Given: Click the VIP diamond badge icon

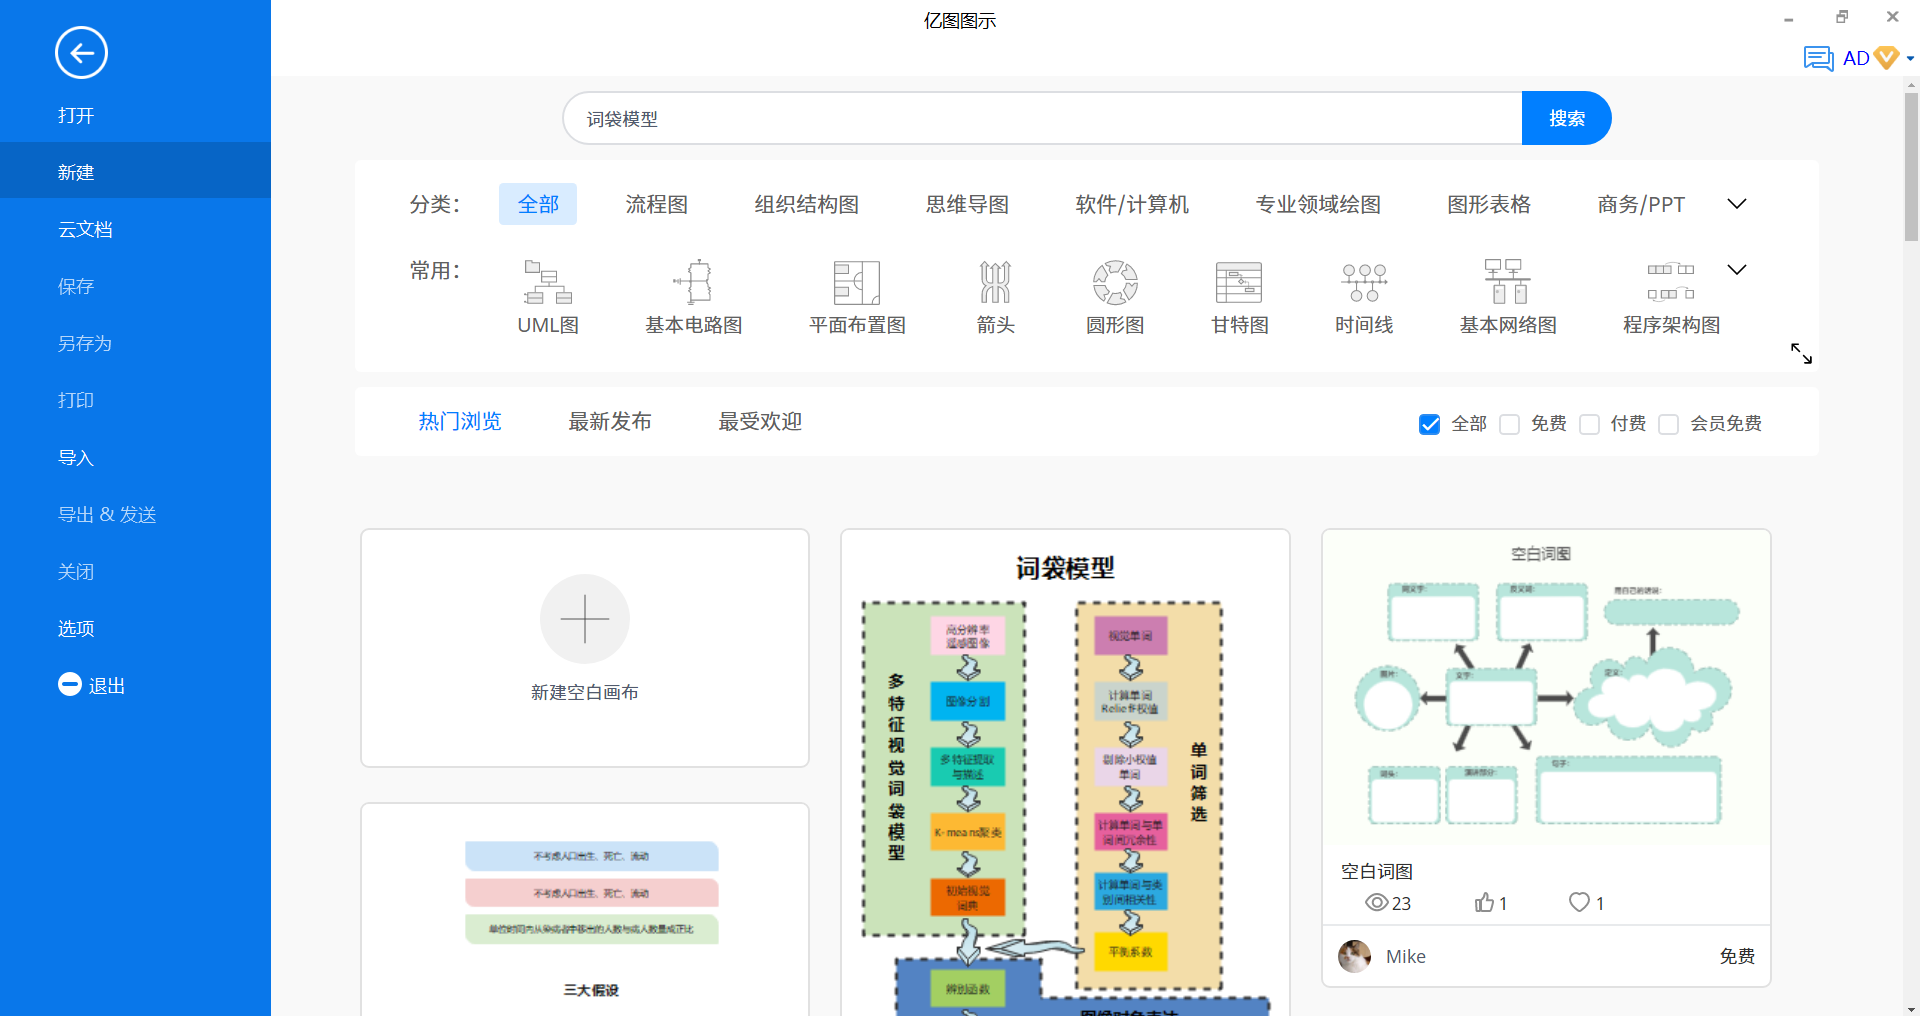Looking at the screenshot, I should click(1886, 57).
